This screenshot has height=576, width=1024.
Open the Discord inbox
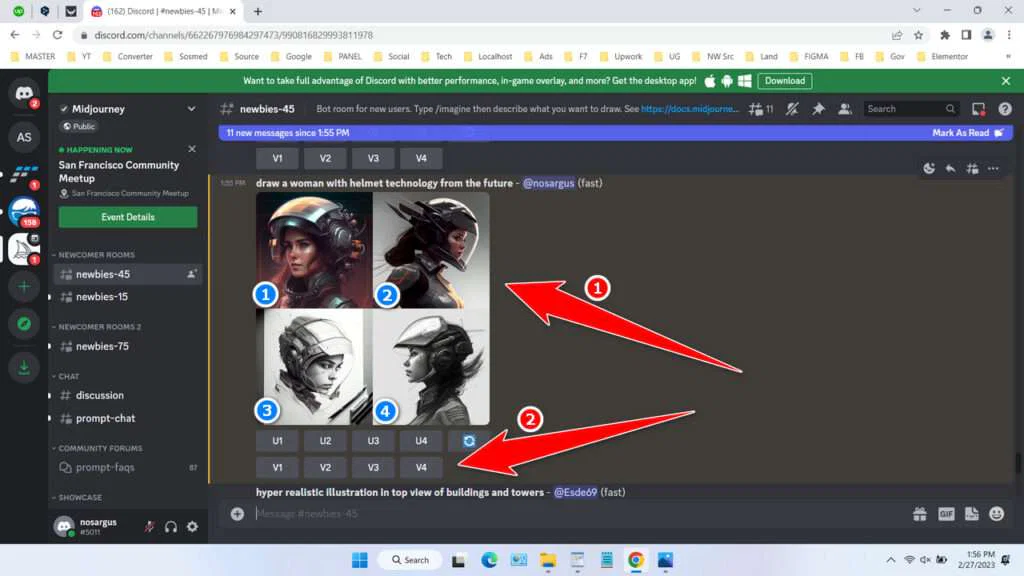[976, 109]
